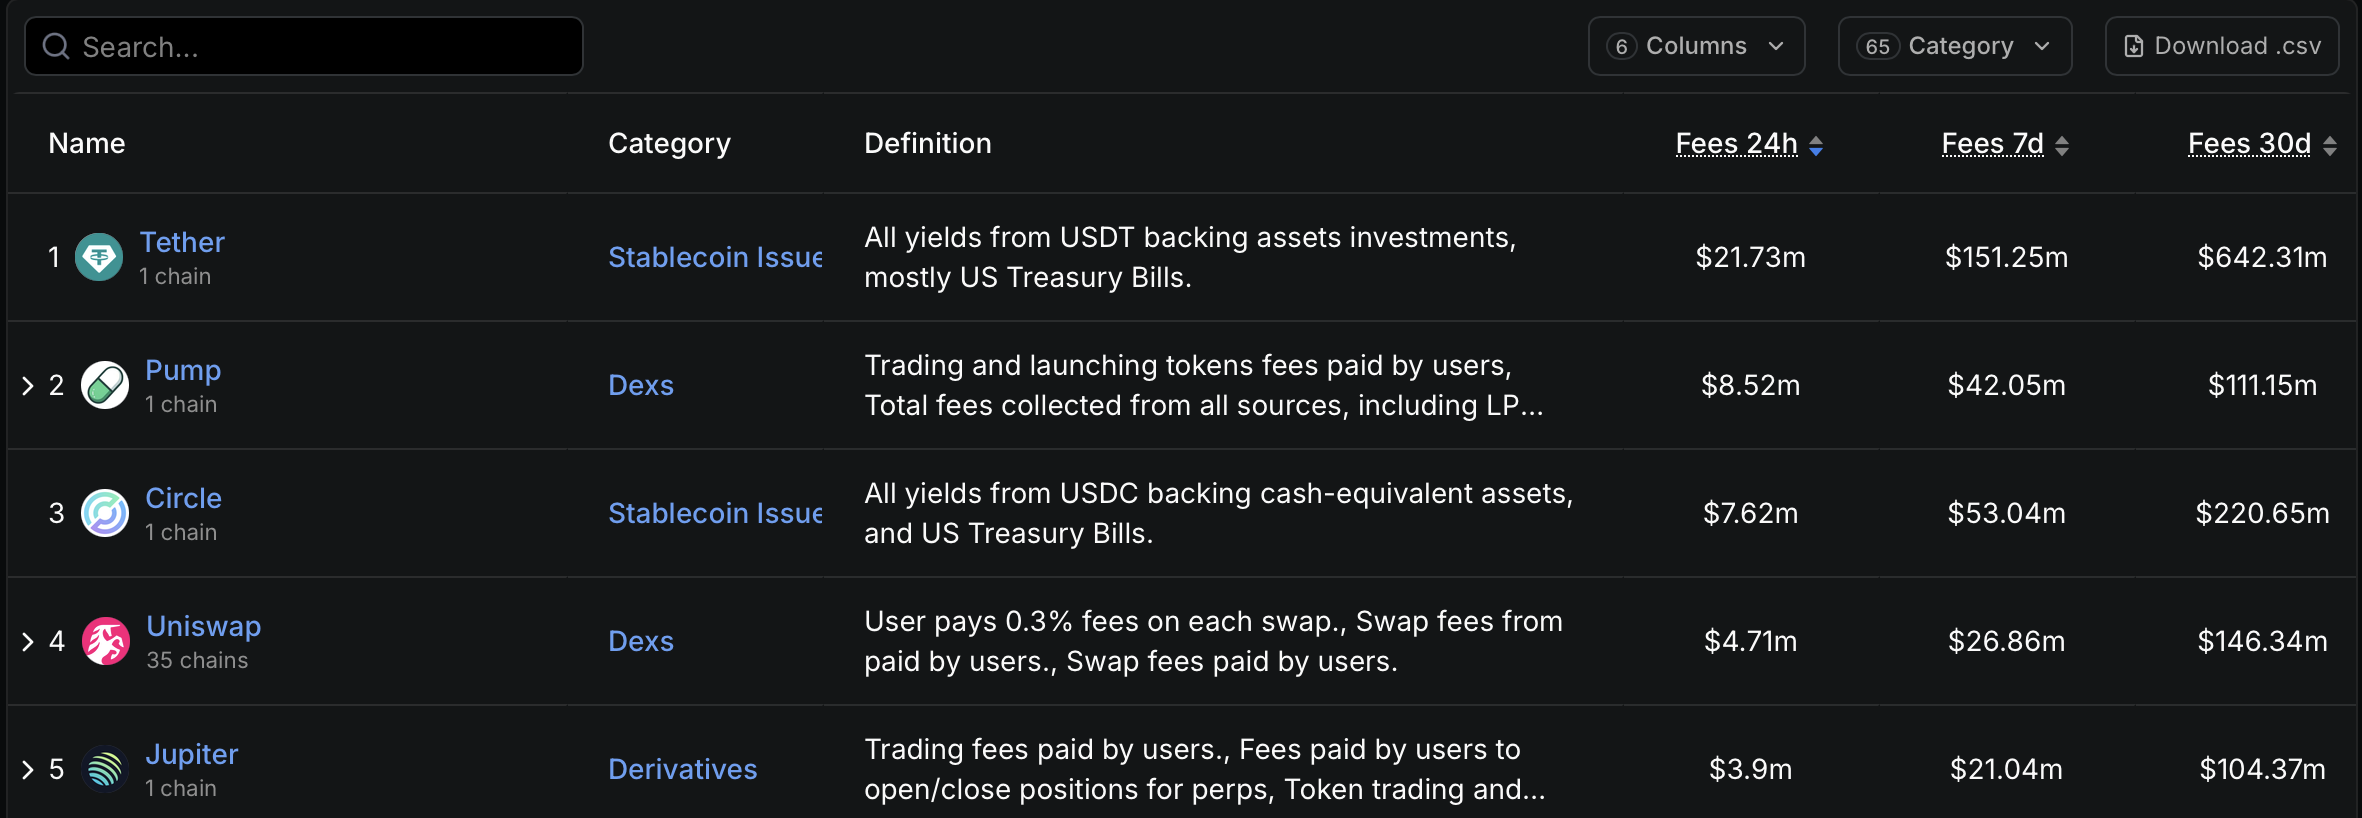Click the Uniswap unicorn logo icon

[105, 641]
